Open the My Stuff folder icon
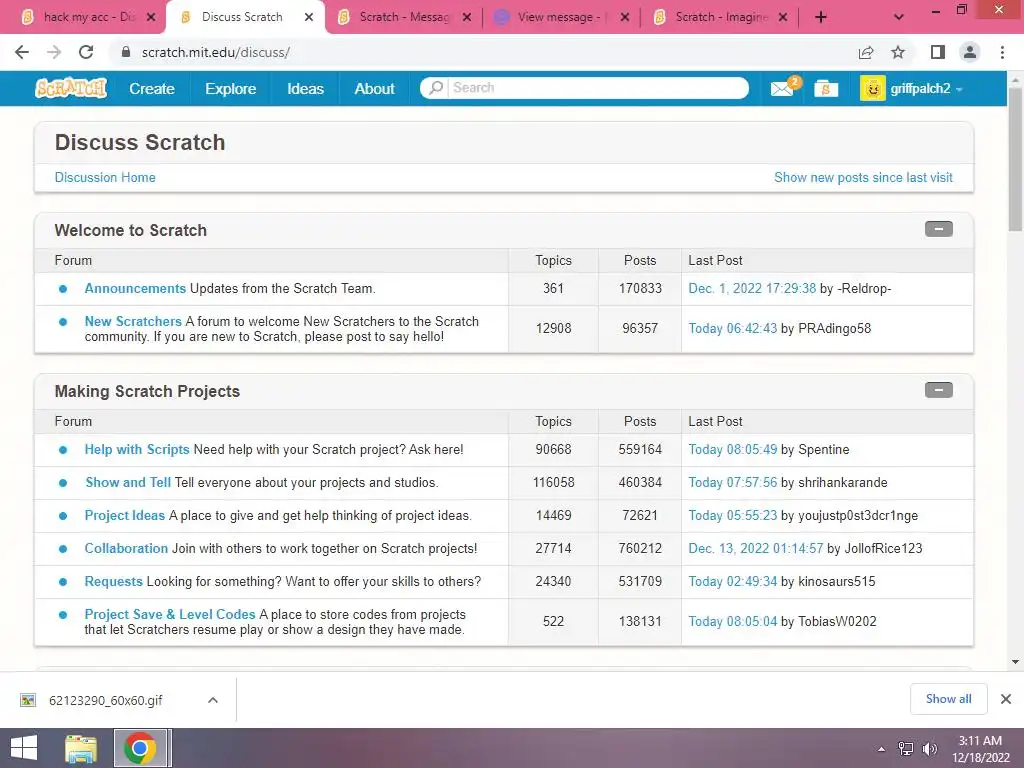Screen dimensions: 1024x768 click(x=826, y=89)
